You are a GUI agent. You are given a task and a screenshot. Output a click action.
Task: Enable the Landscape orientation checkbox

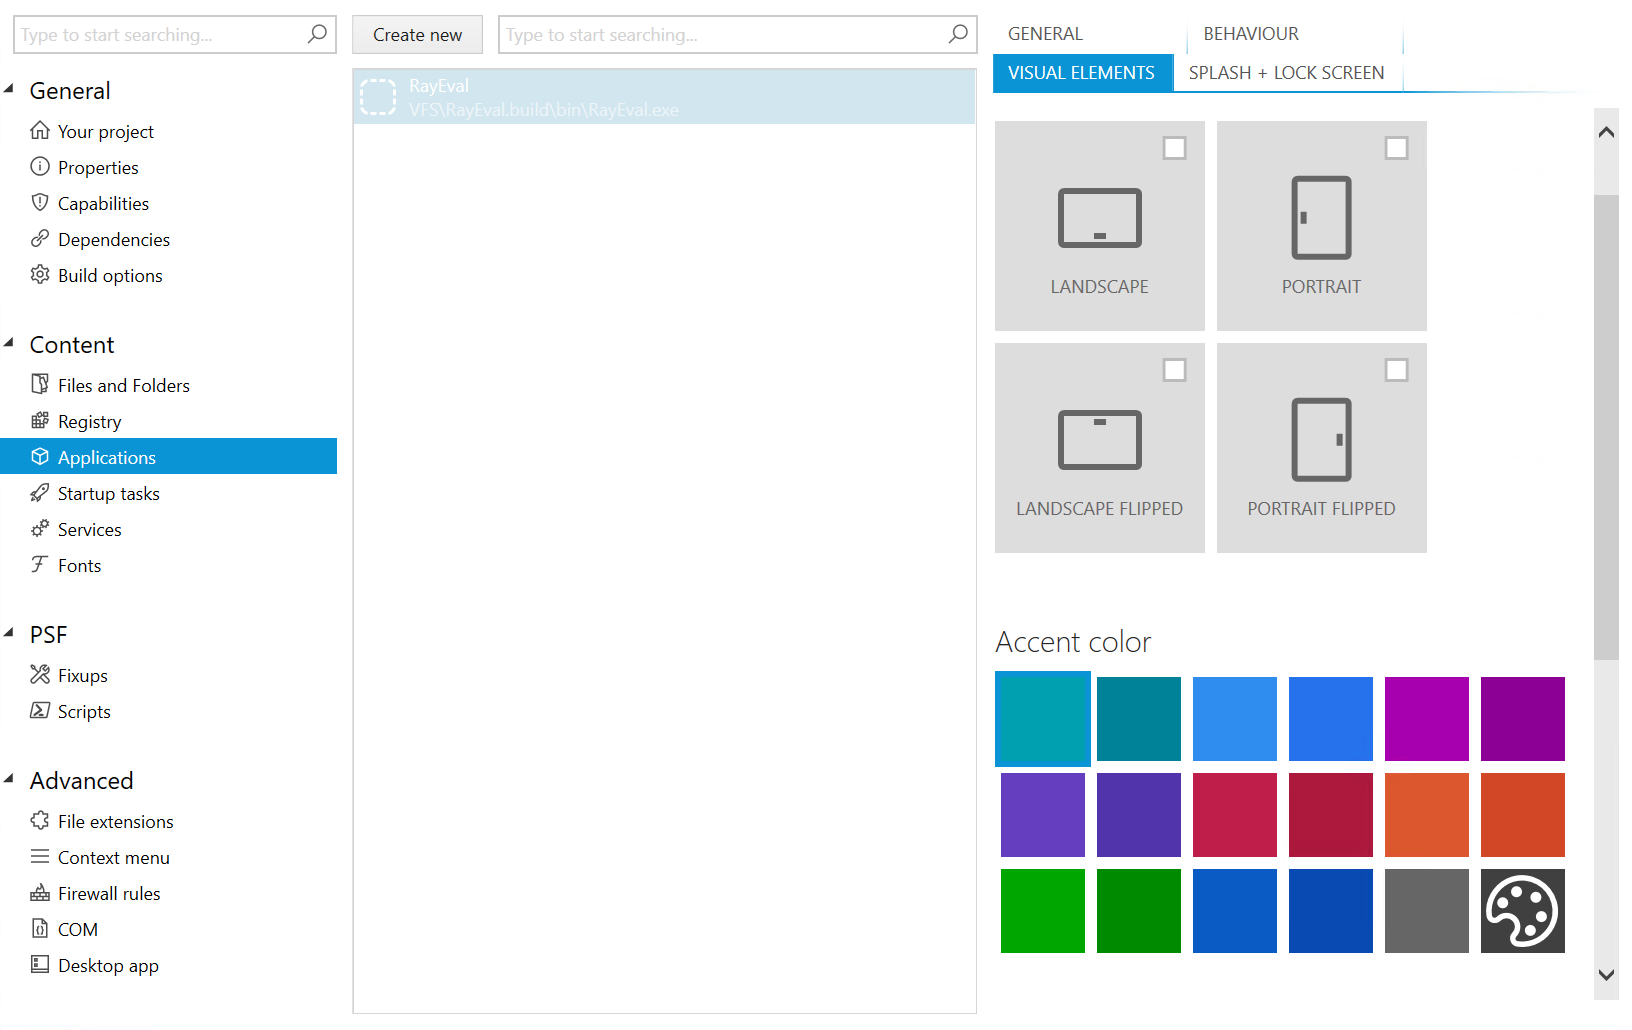pos(1173,147)
